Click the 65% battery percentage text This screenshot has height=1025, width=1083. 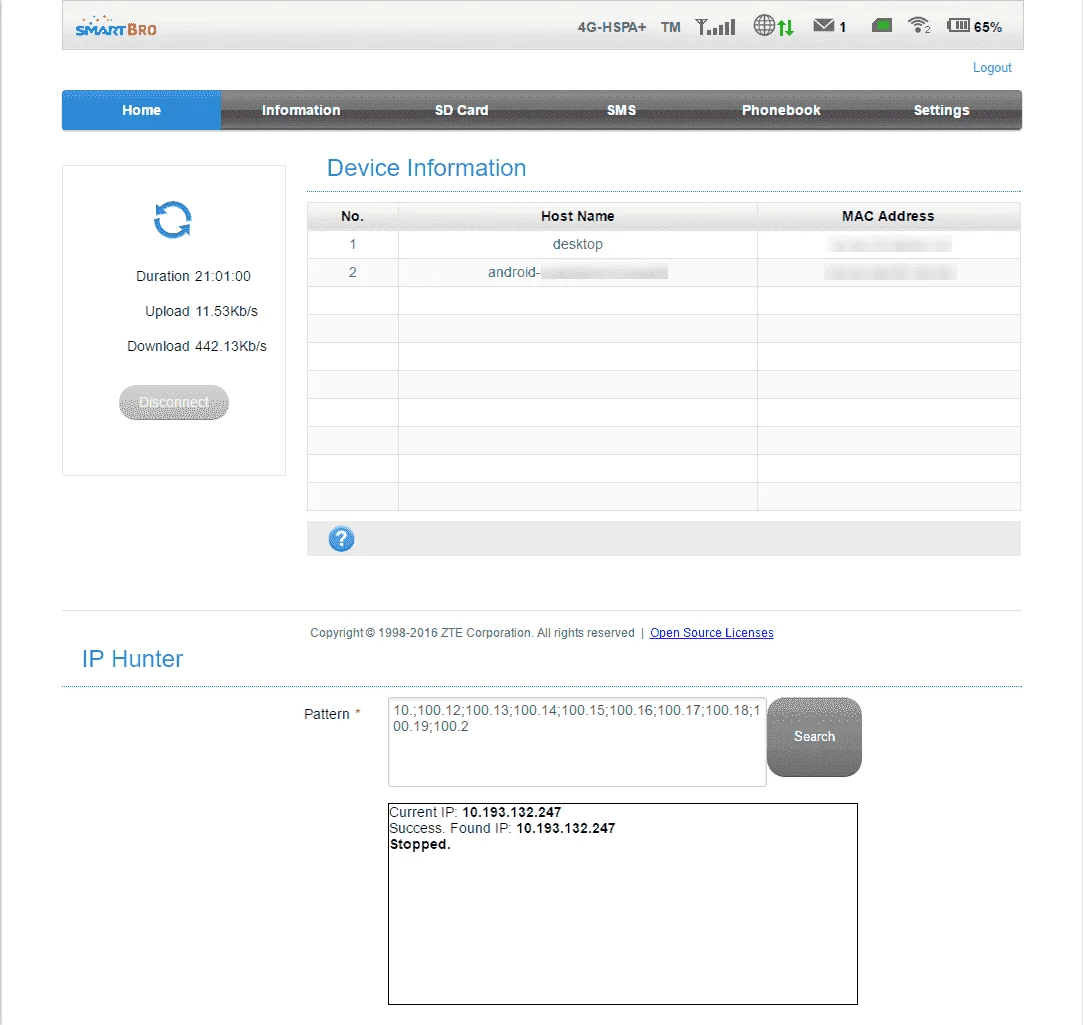988,27
